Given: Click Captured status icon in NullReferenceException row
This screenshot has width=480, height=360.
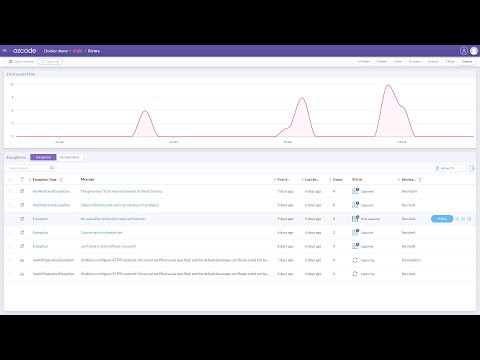Looking at the screenshot, I should click(355, 205).
